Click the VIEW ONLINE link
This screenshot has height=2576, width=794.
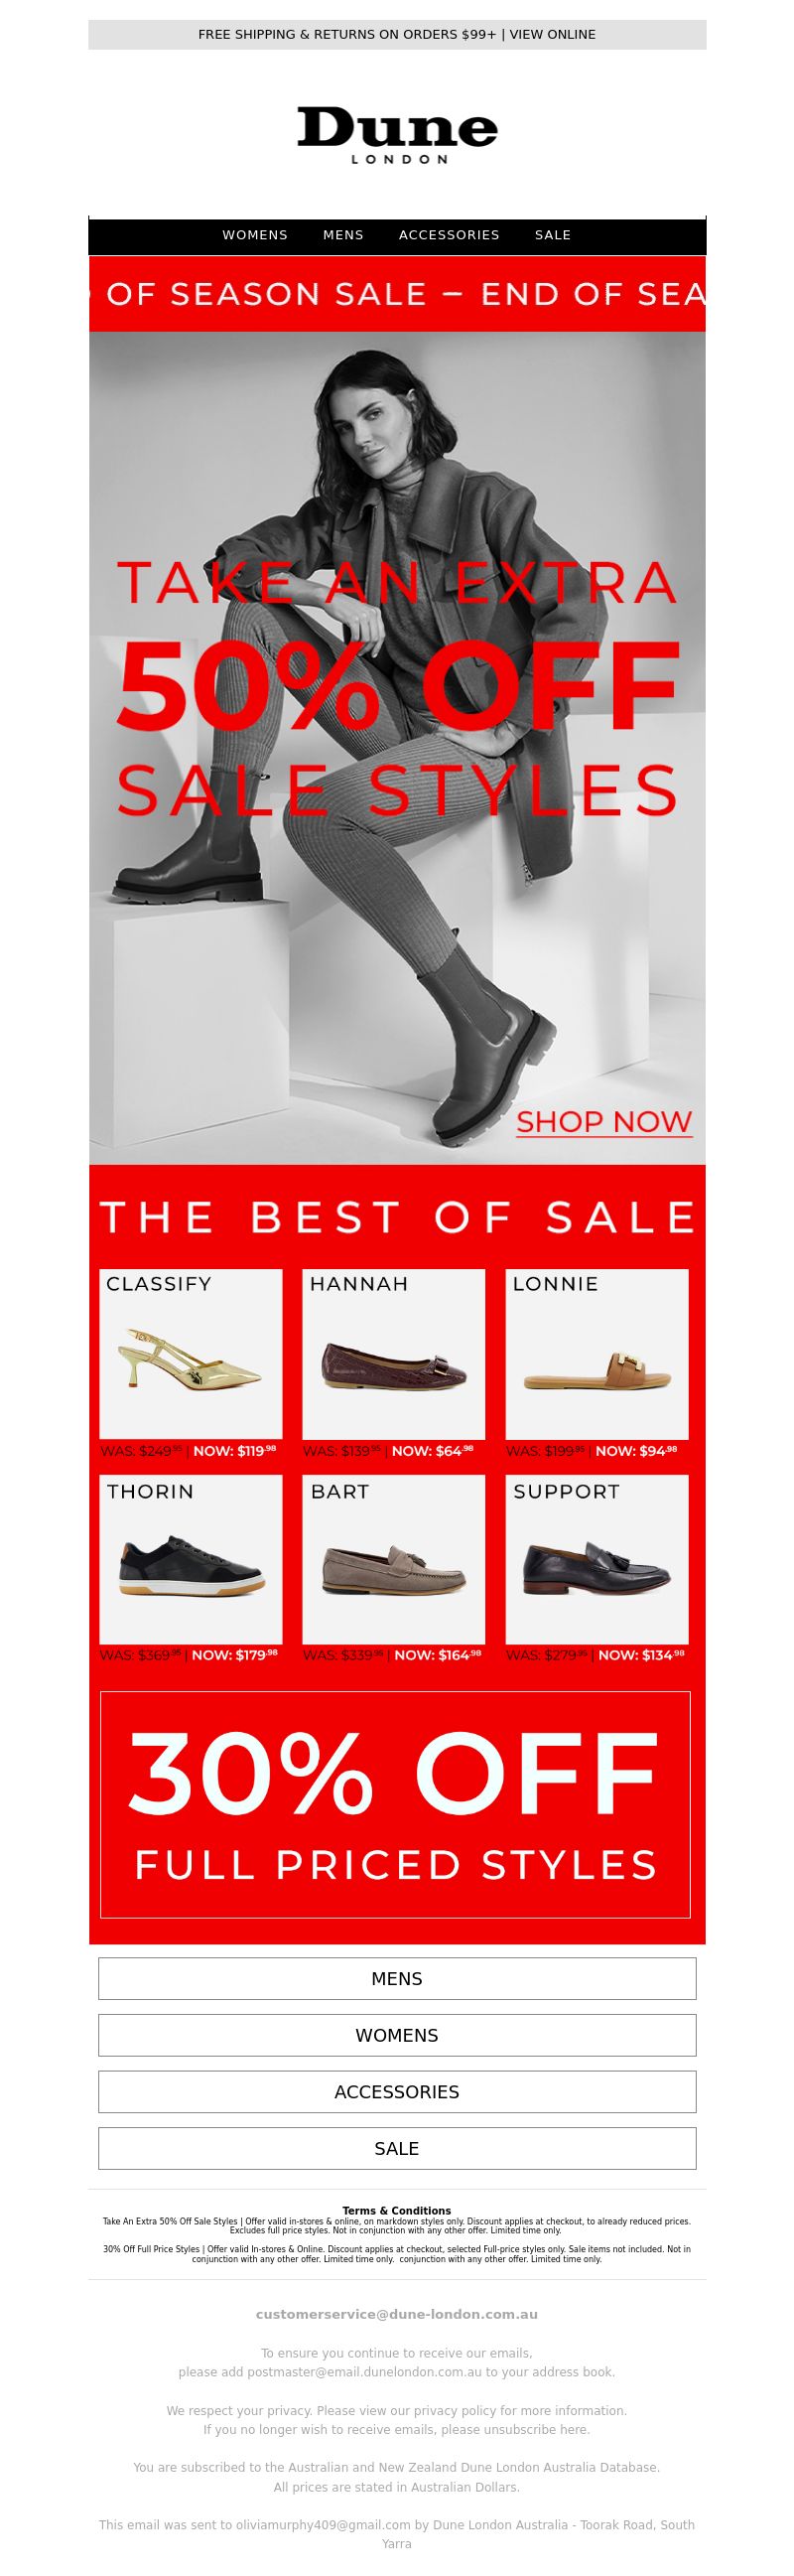(553, 34)
